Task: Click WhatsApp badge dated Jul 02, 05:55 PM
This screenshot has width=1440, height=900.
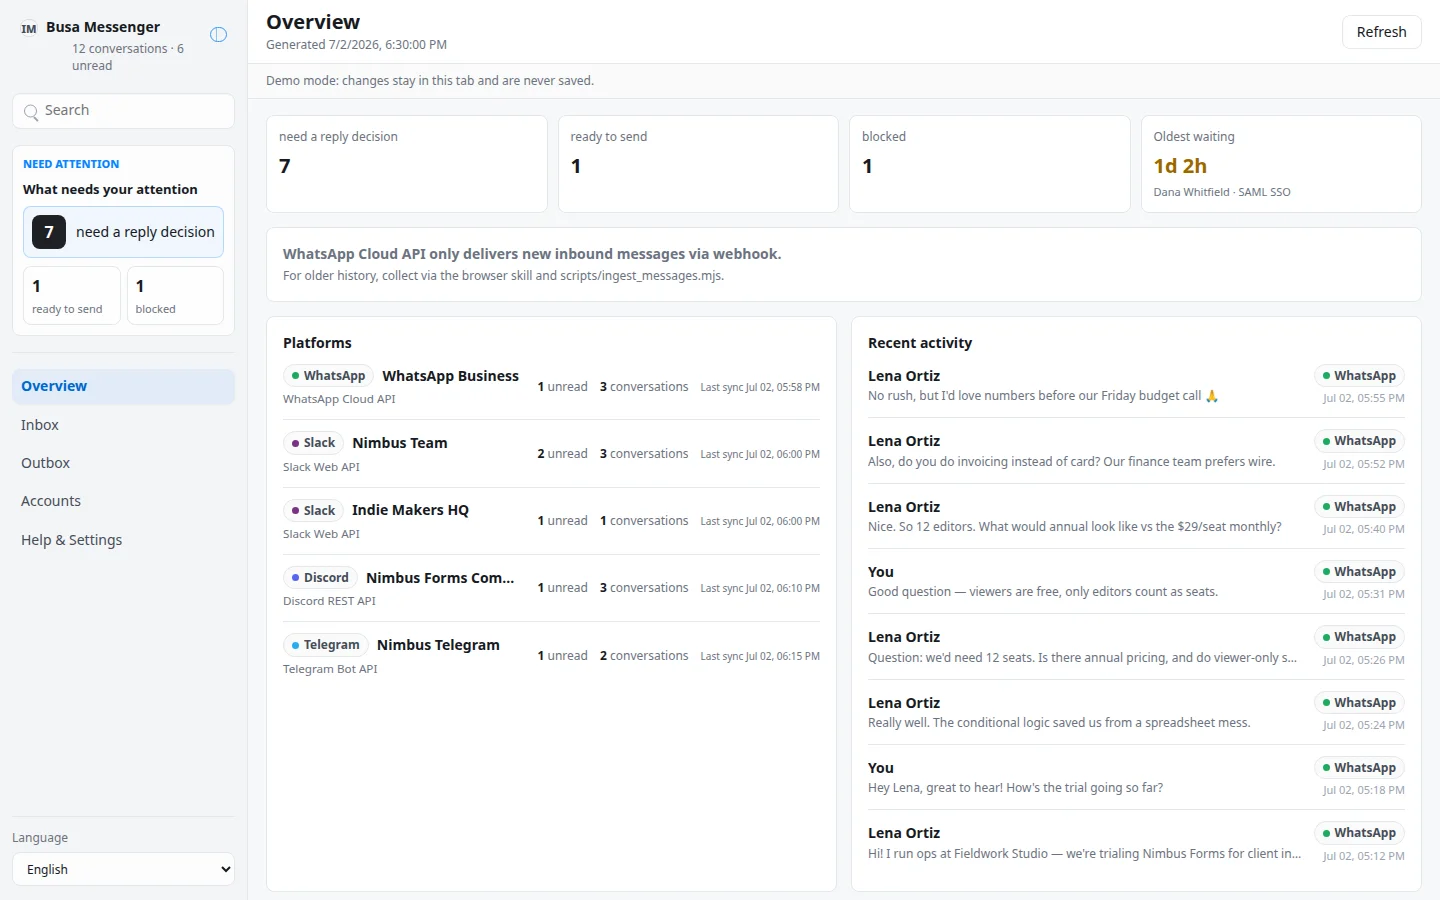Action: 1359,376
